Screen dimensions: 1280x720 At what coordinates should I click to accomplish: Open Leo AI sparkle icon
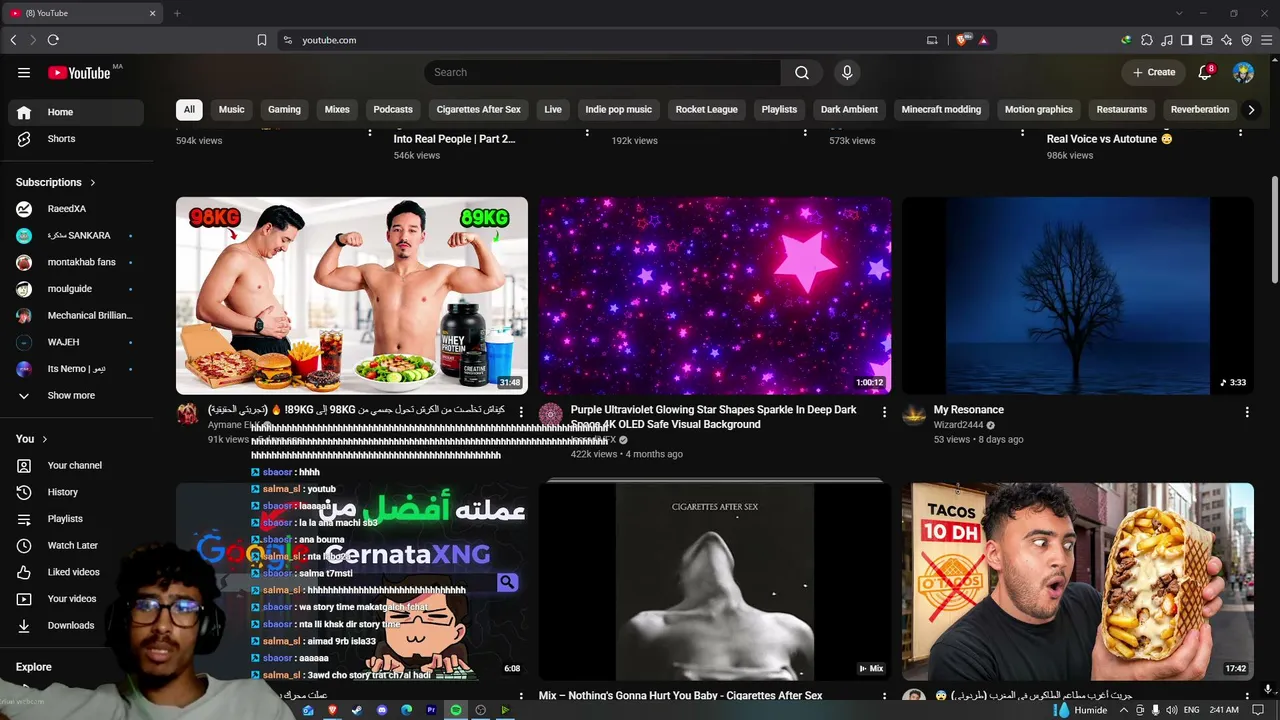[1227, 40]
